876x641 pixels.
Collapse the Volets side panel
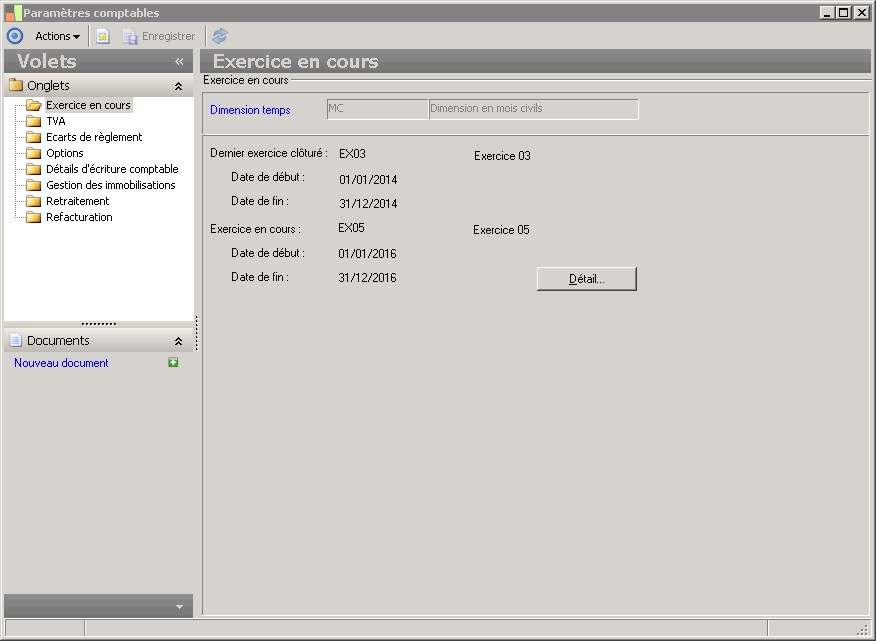(x=179, y=62)
